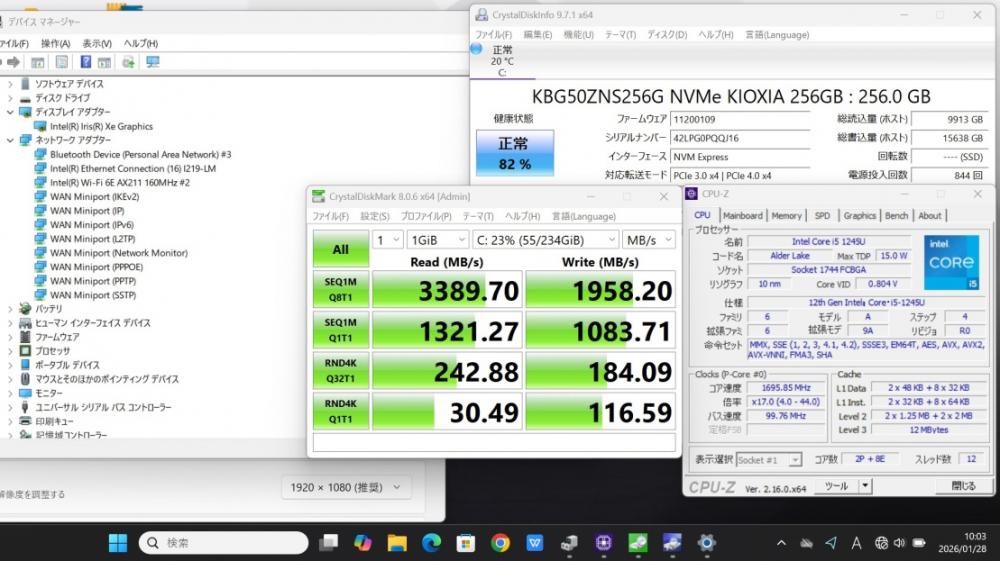Viewport: 1000px width, 561px height.
Task: Run the RND4K Q1T1 test button
Action: (341, 411)
